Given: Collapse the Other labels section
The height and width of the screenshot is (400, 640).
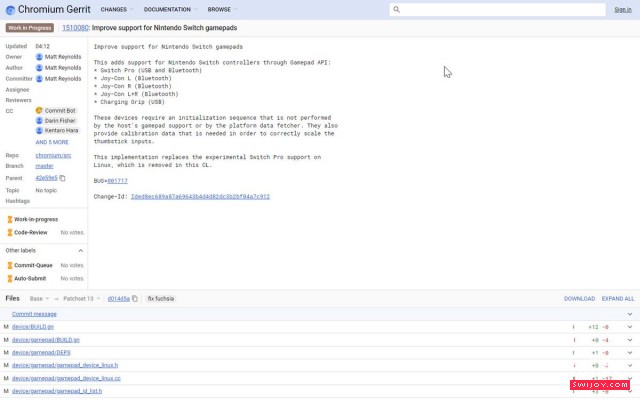Looking at the screenshot, I should 80,251.
